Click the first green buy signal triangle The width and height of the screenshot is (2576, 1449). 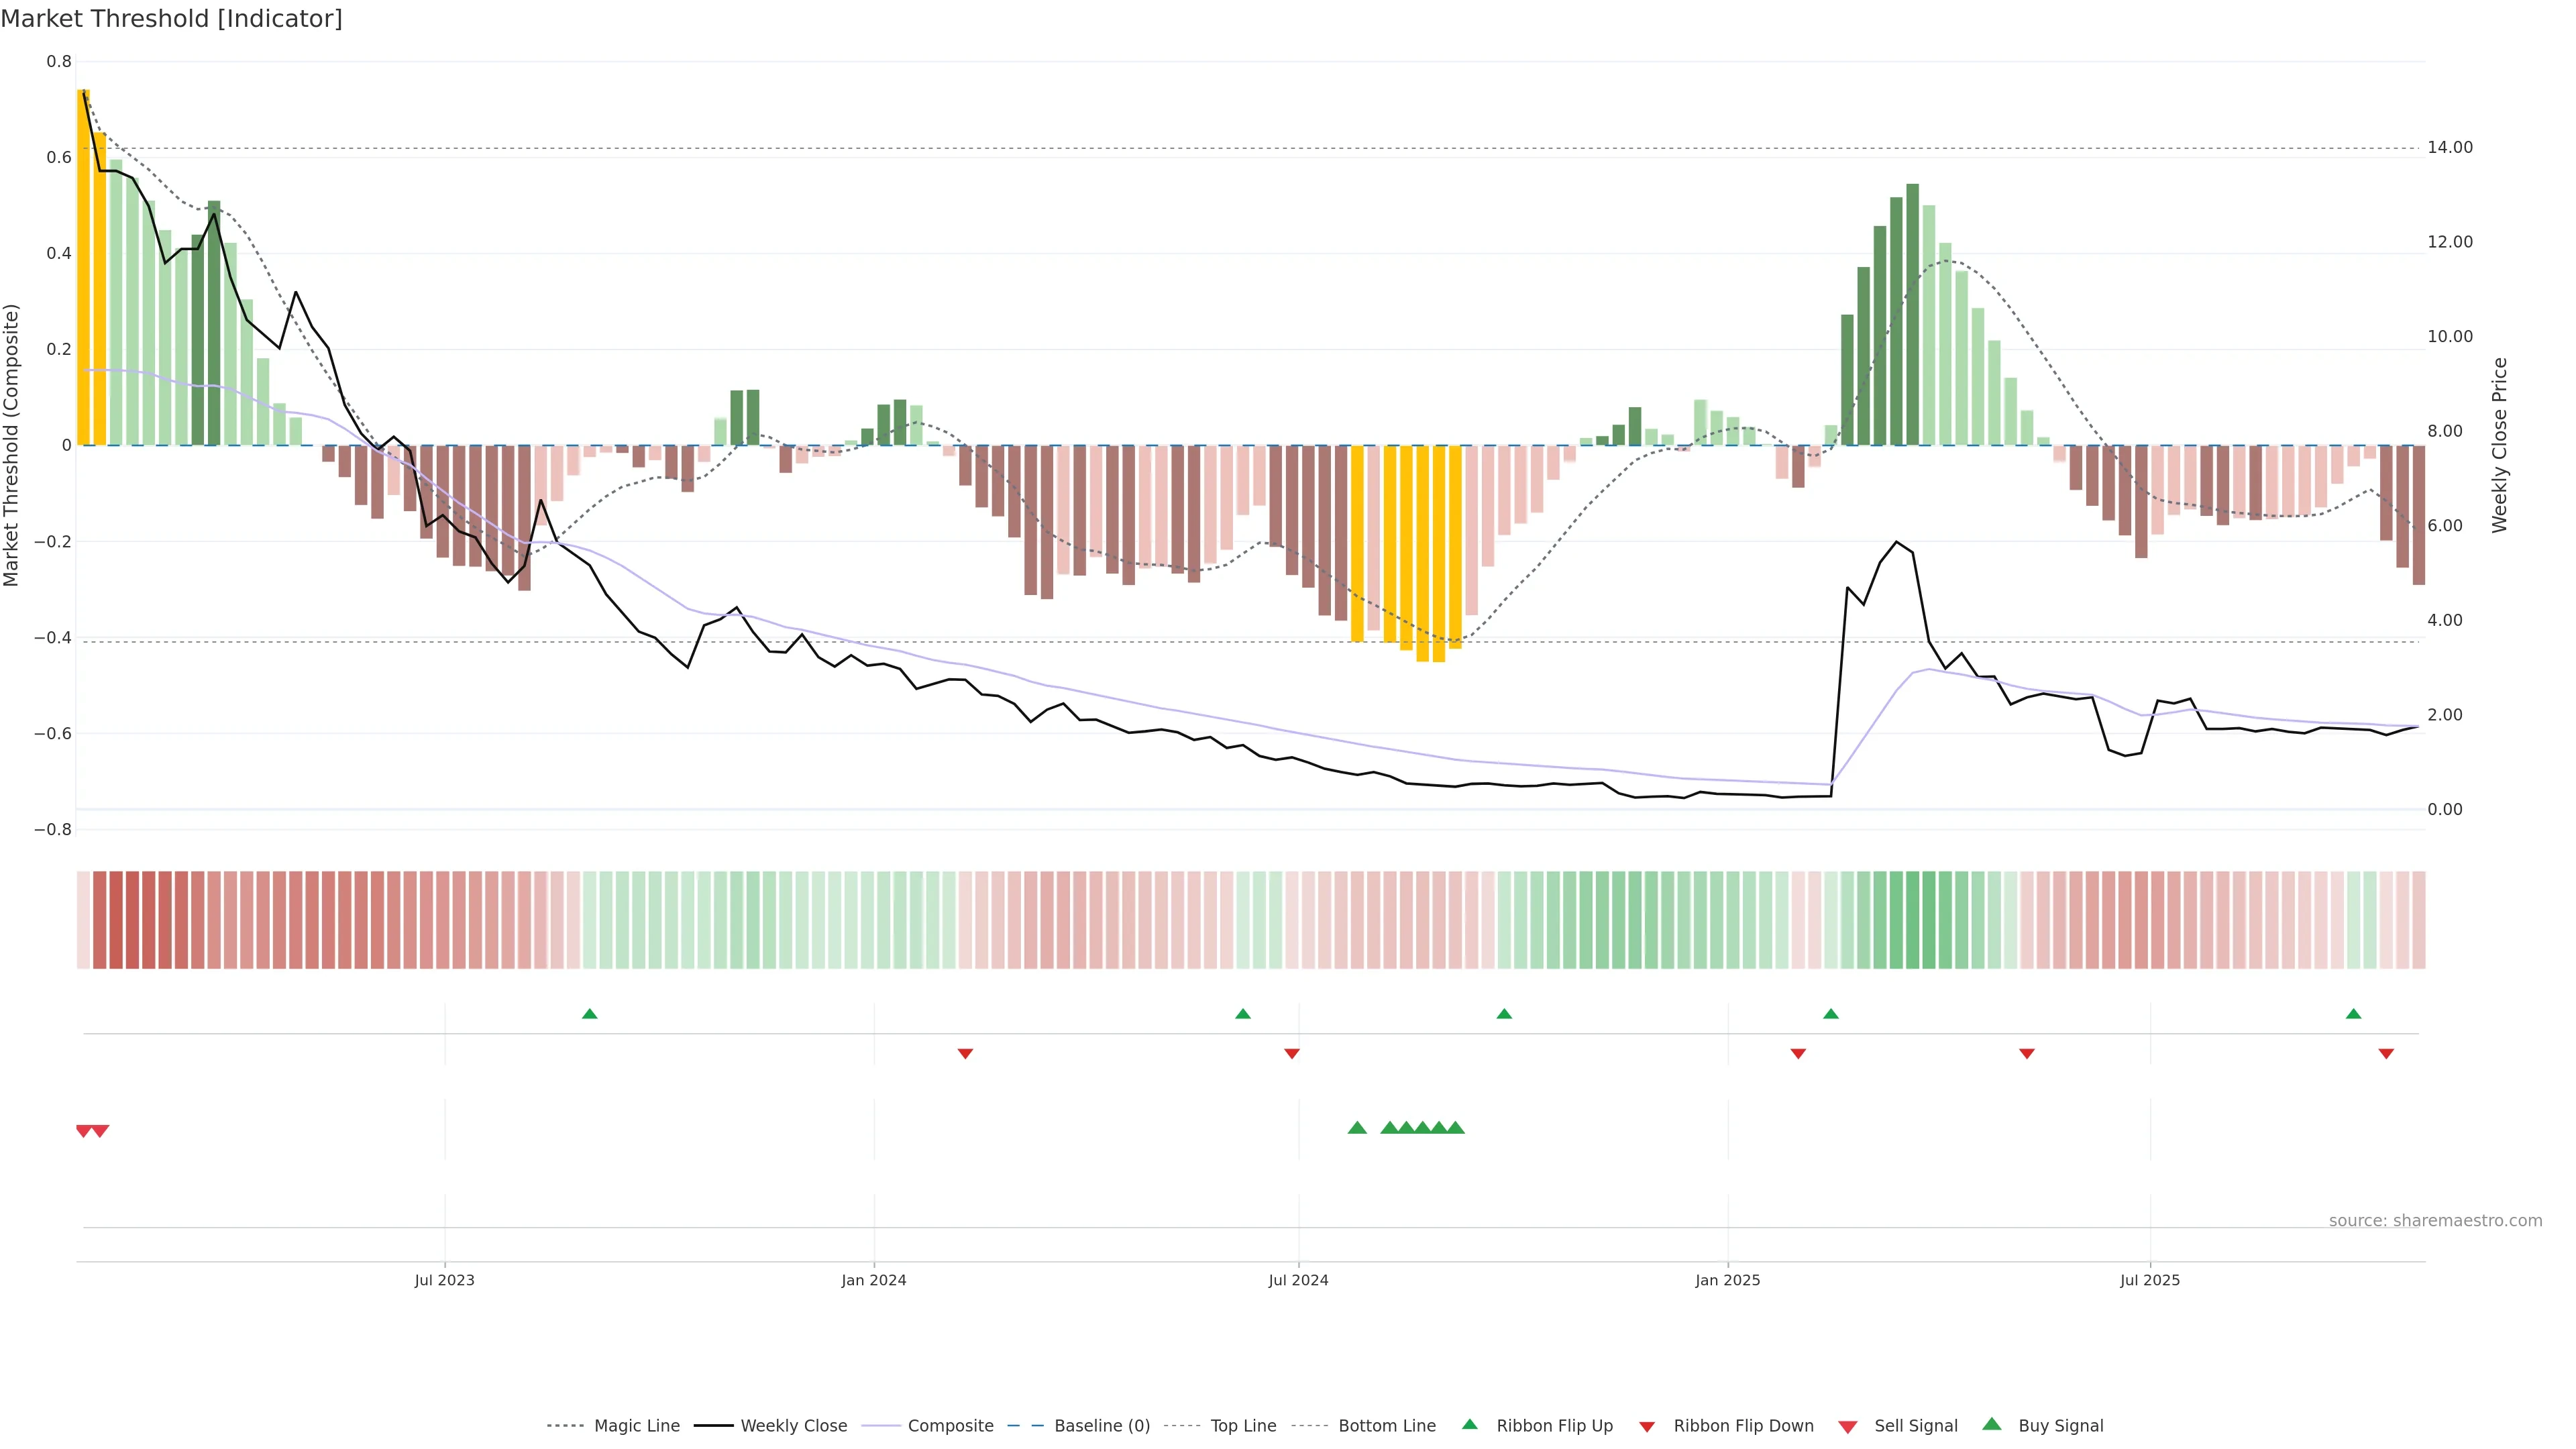tap(1357, 1128)
